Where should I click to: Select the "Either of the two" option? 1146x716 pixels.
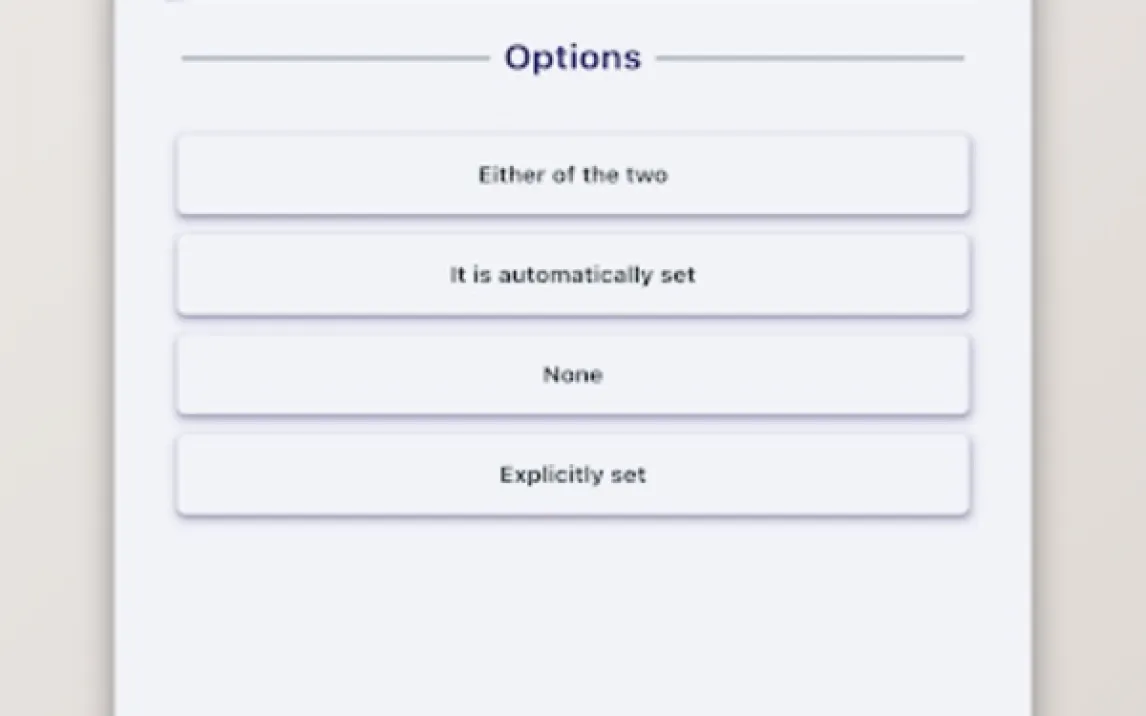click(572, 175)
